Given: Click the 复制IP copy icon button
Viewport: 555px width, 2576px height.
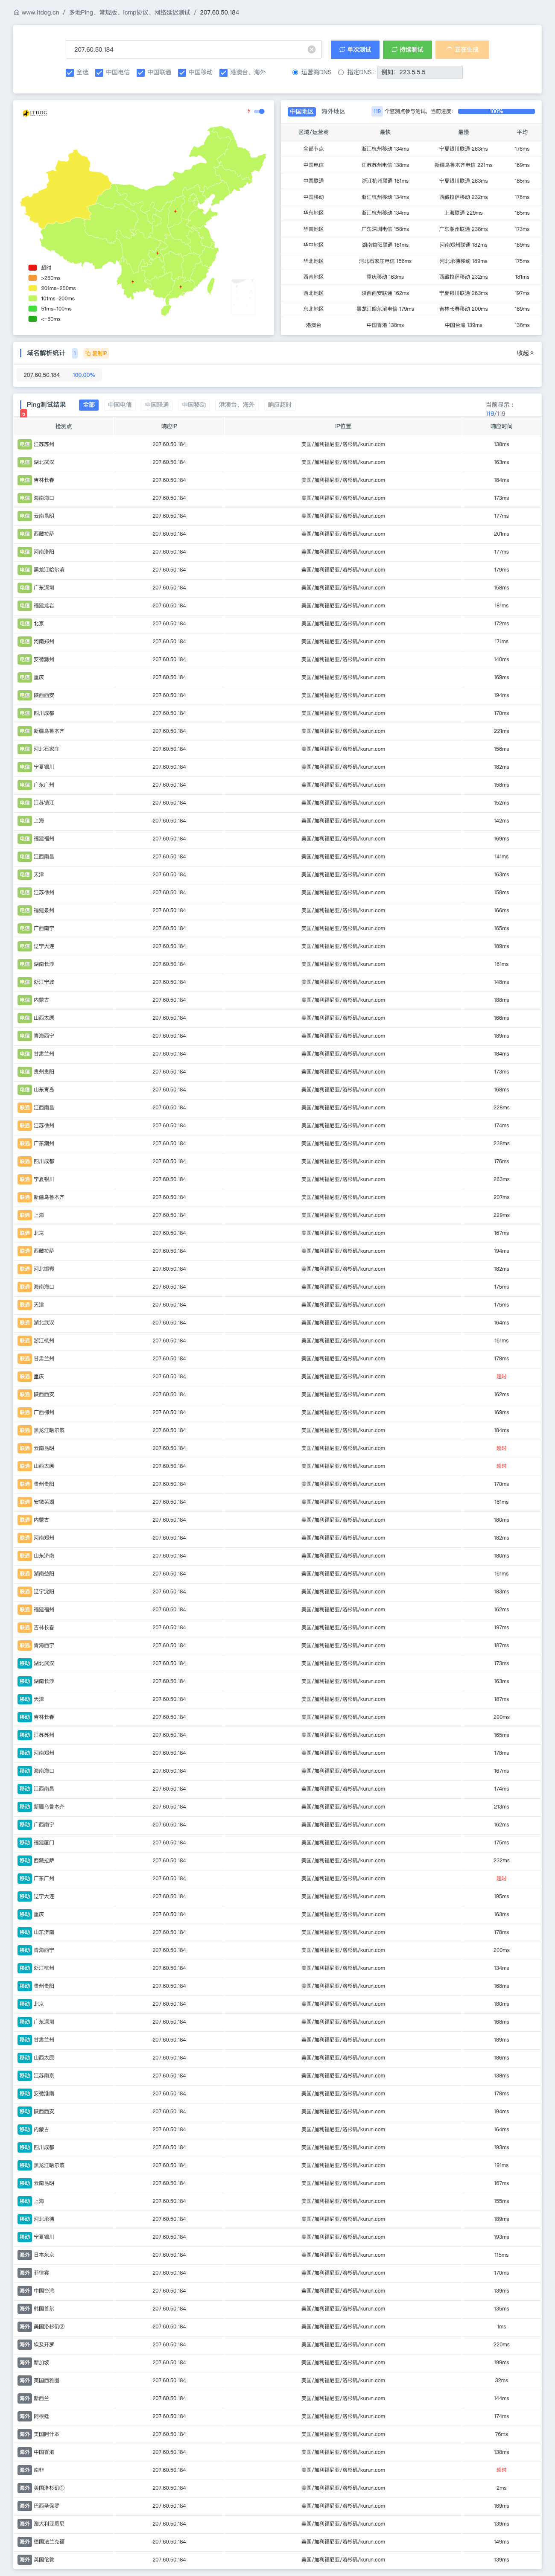Looking at the screenshot, I should coord(97,353).
